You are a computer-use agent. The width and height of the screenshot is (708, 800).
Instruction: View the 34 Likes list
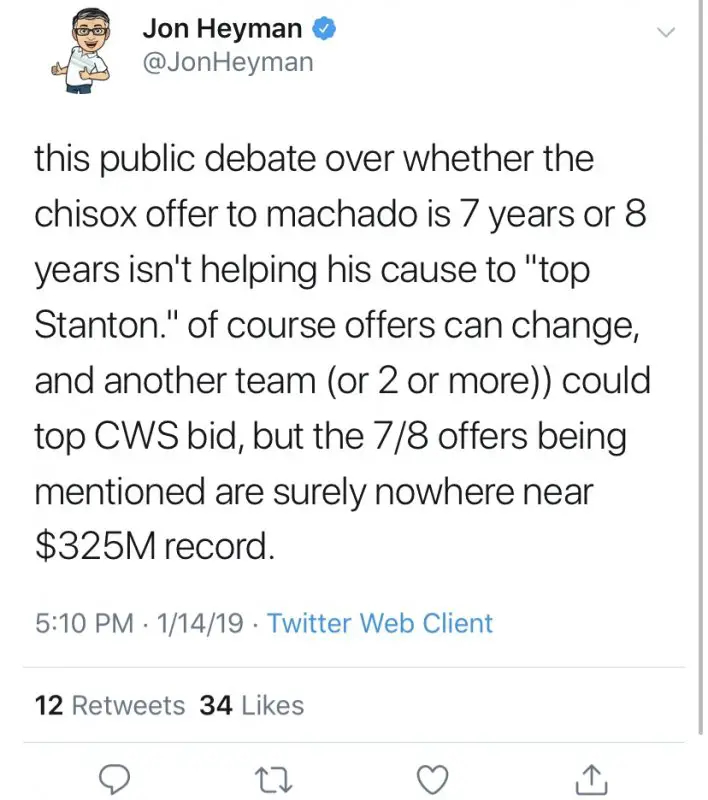(x=252, y=705)
